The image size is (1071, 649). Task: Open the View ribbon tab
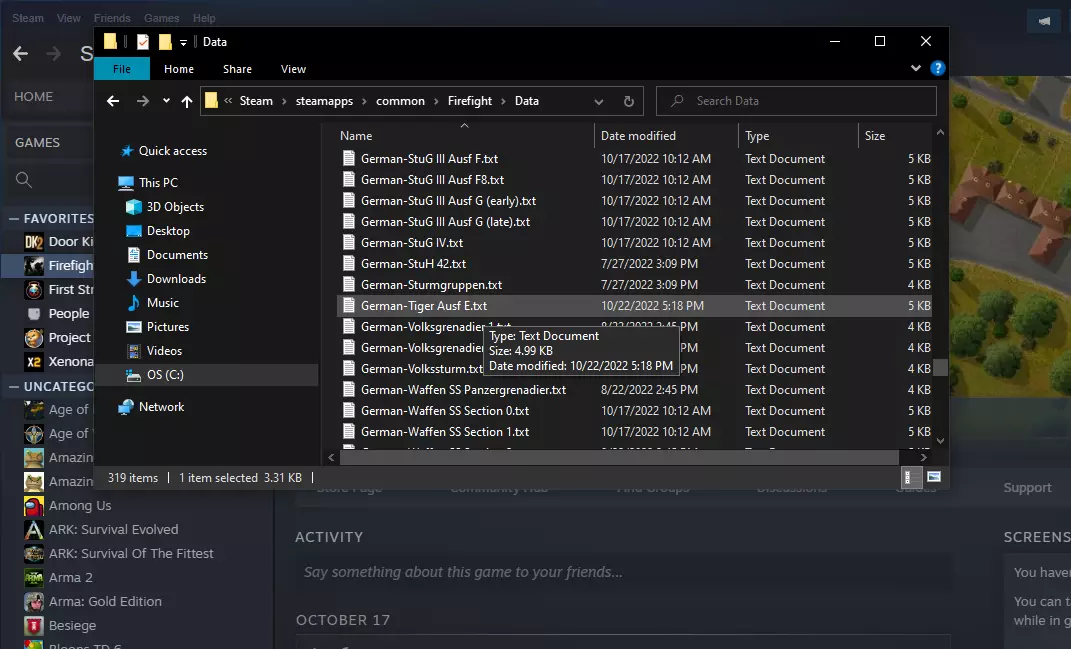pos(293,69)
